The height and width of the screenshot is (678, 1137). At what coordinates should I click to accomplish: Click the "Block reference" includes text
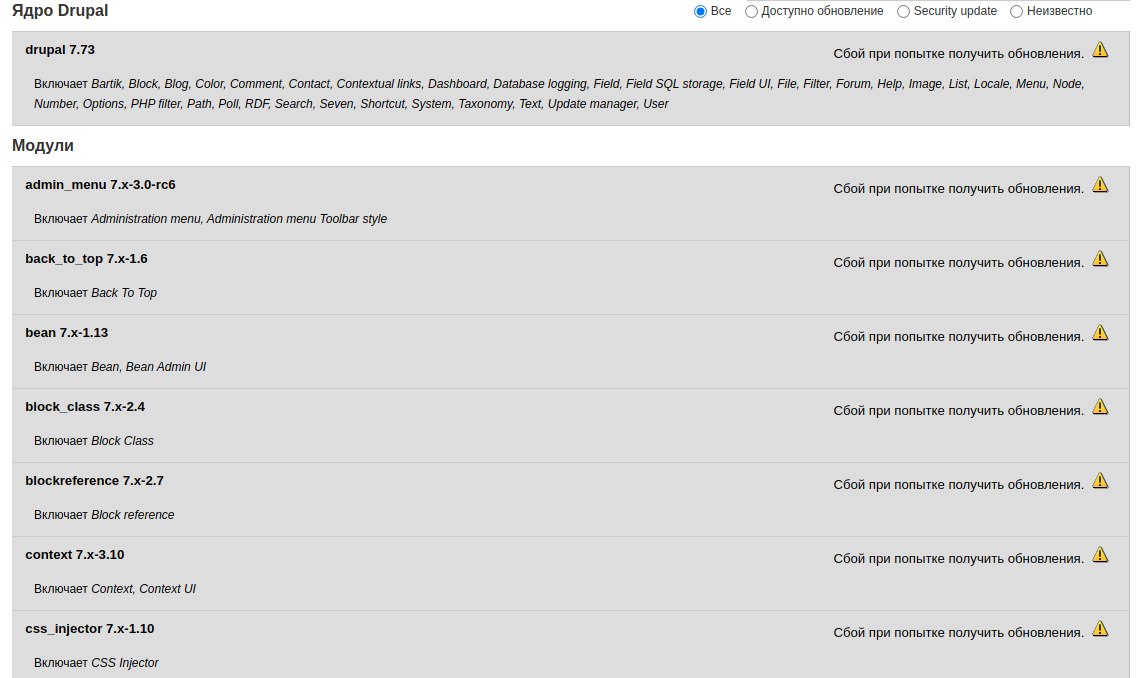[133, 515]
